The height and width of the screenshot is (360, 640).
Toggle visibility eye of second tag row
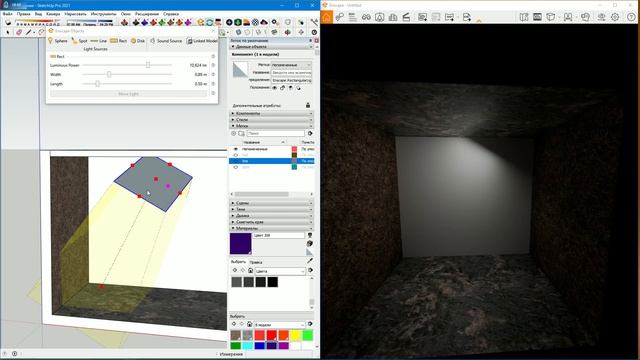tap(236, 155)
